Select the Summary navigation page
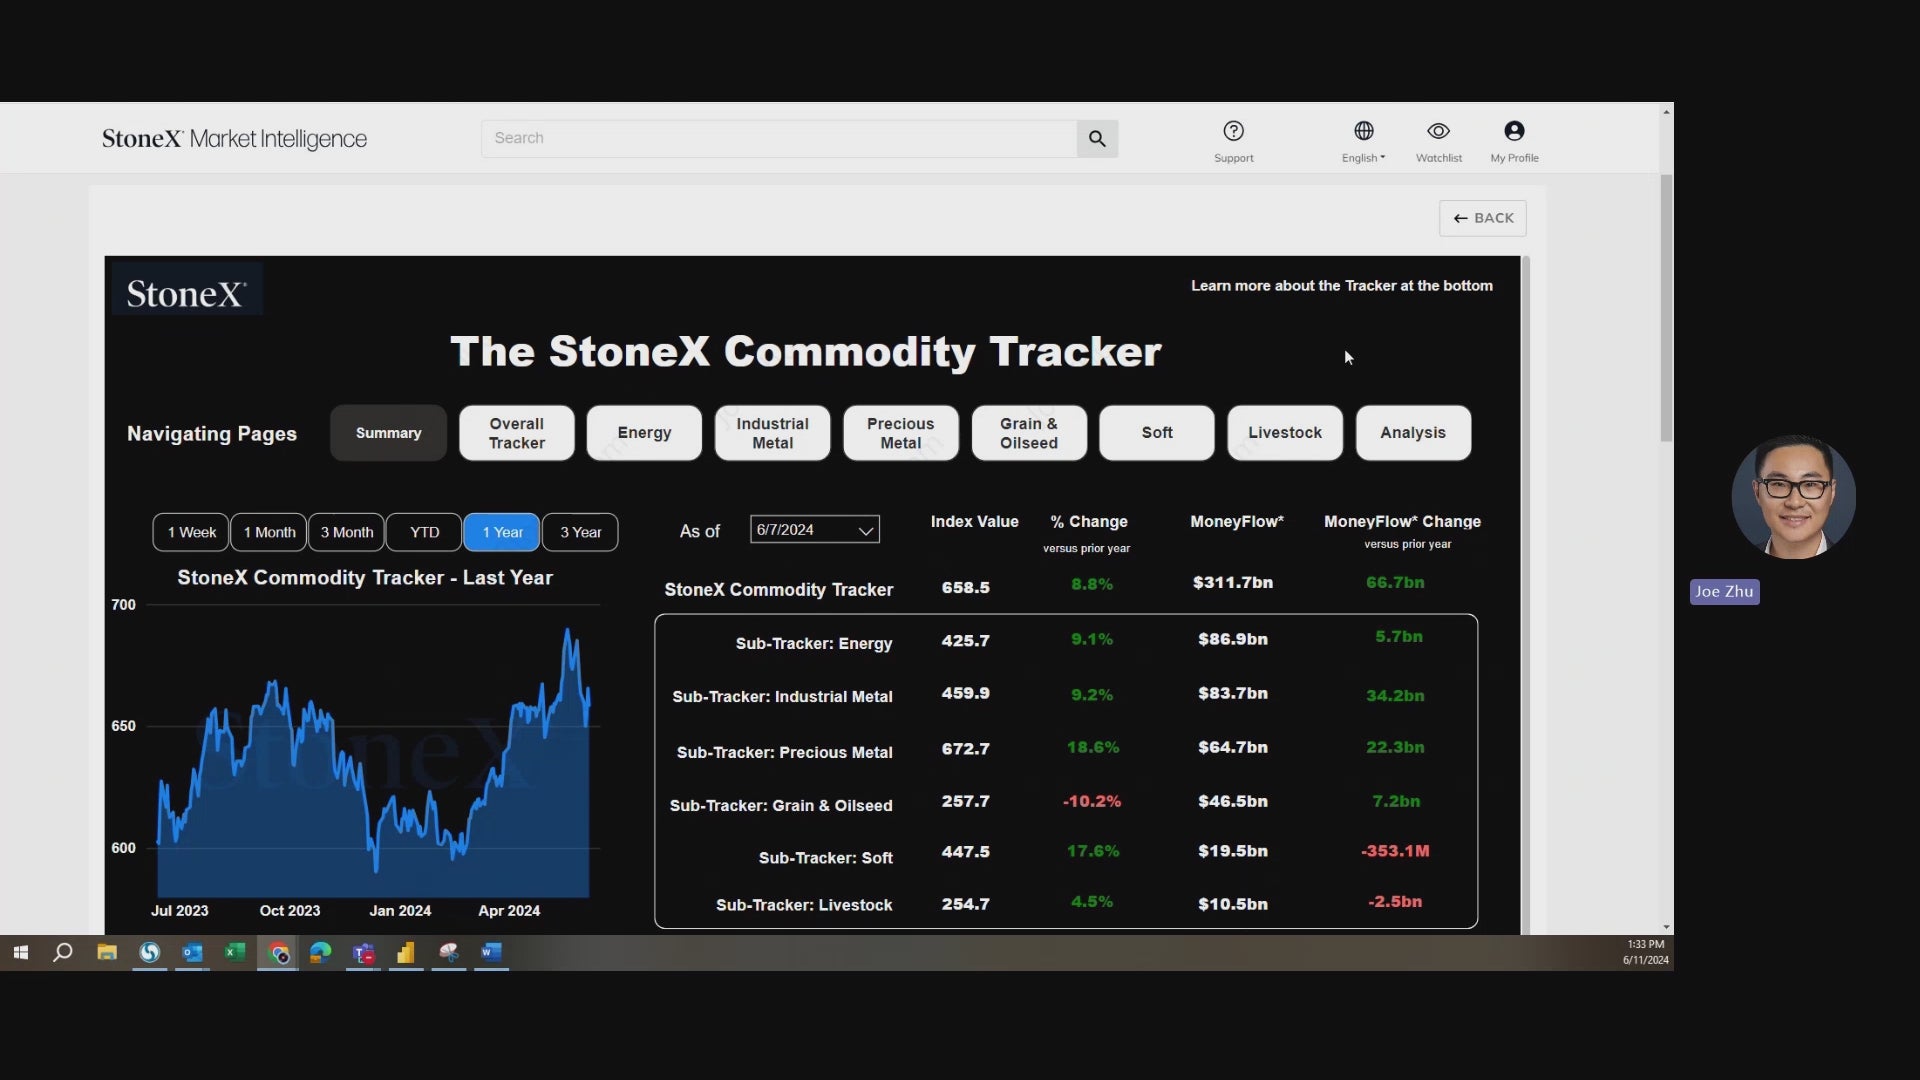The image size is (1920, 1080). pos(388,433)
